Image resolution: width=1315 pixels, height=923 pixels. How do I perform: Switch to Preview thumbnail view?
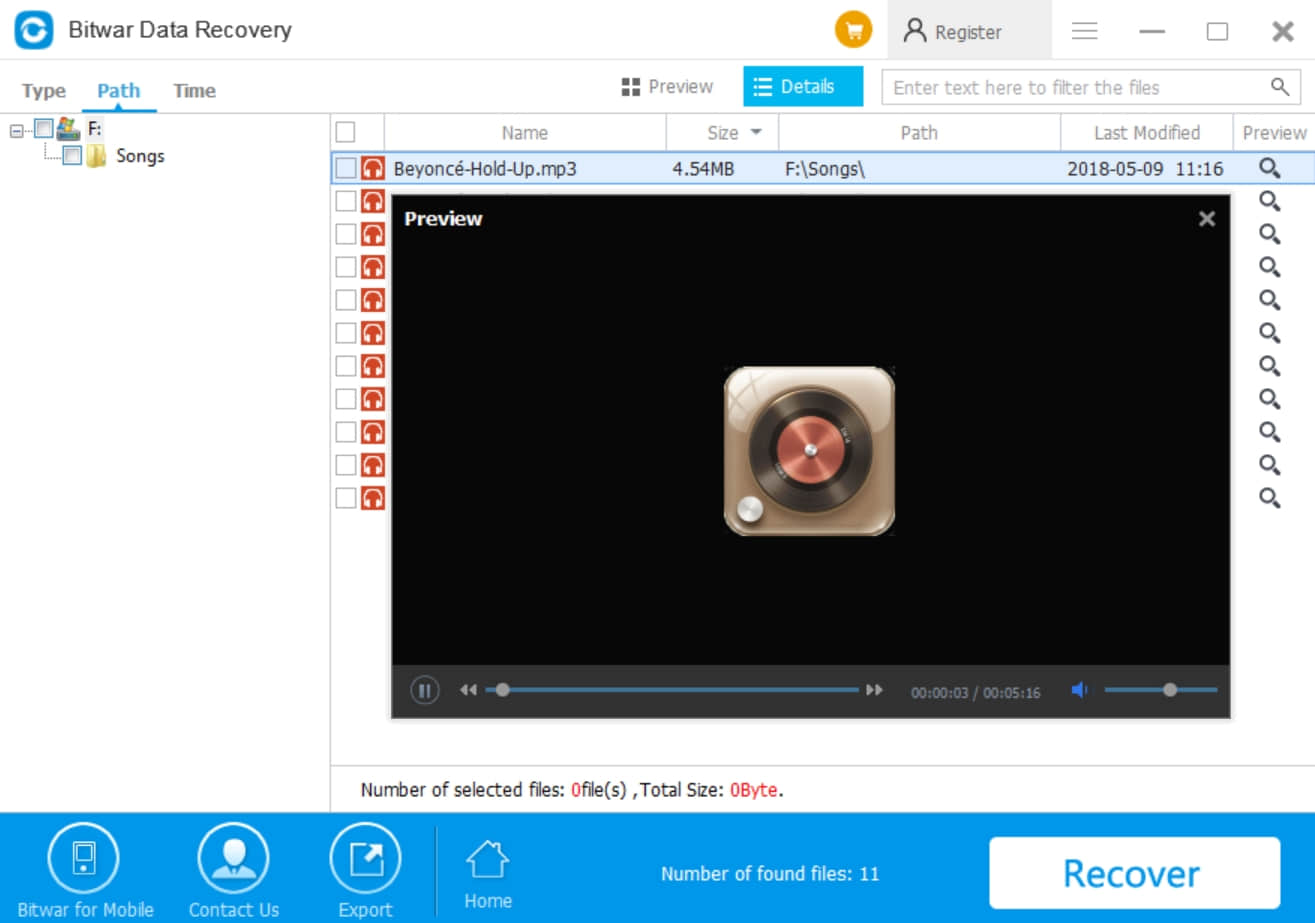coord(667,87)
